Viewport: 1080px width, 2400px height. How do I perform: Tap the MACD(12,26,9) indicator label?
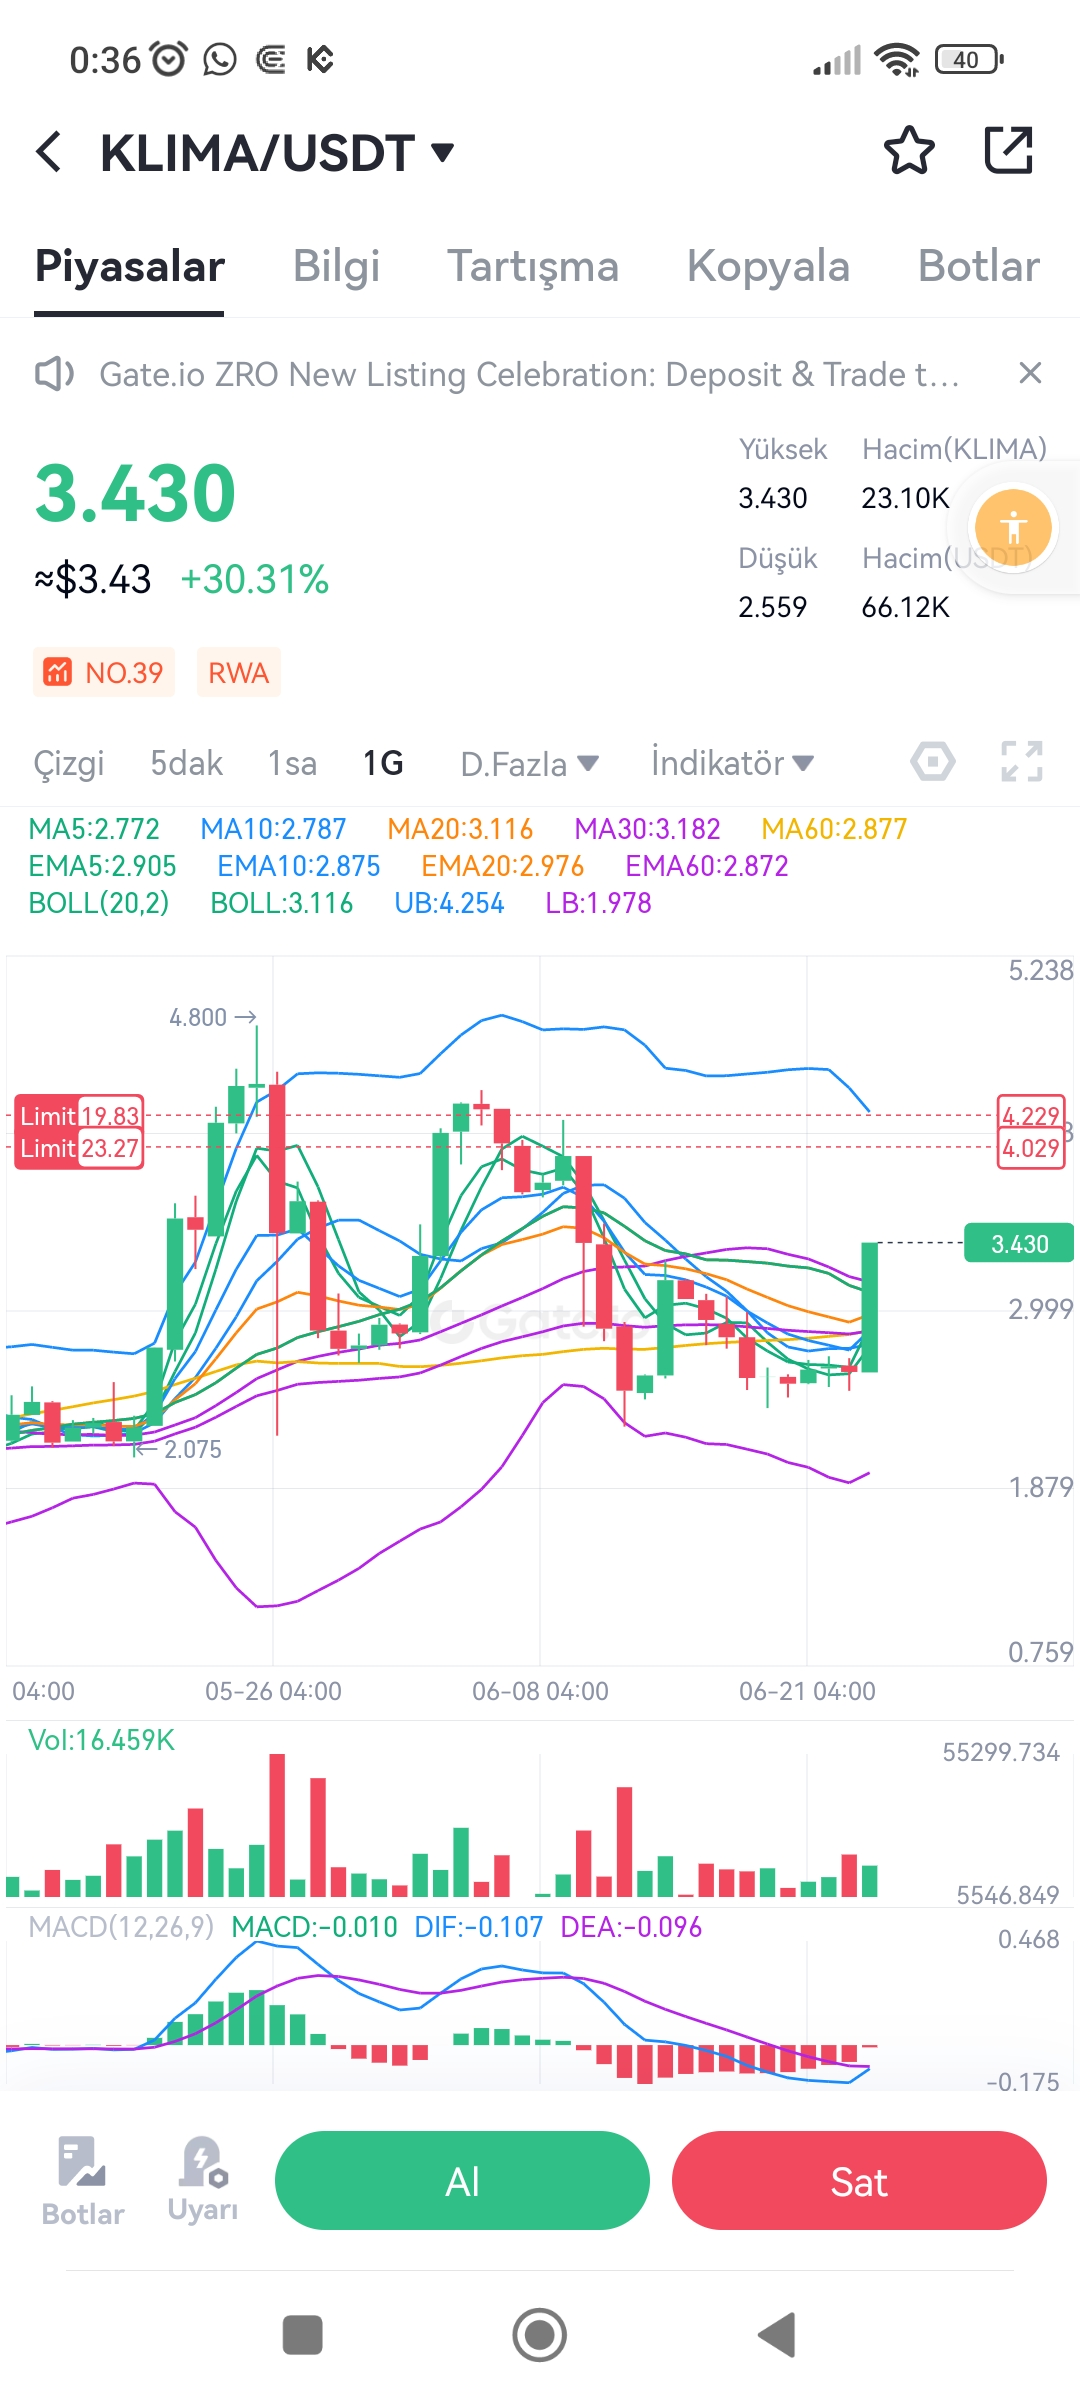click(121, 1927)
